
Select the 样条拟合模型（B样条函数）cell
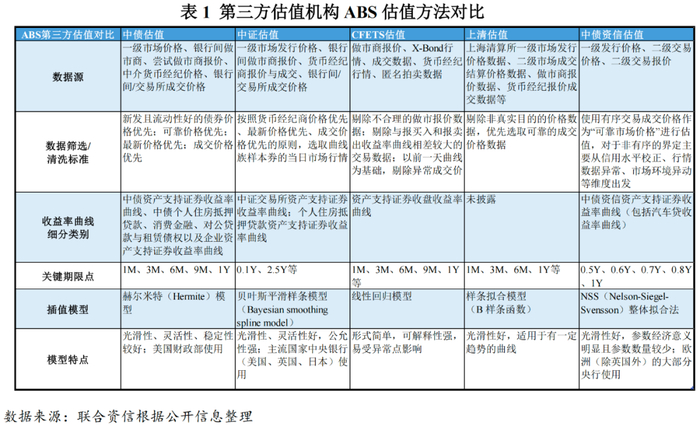522,309
